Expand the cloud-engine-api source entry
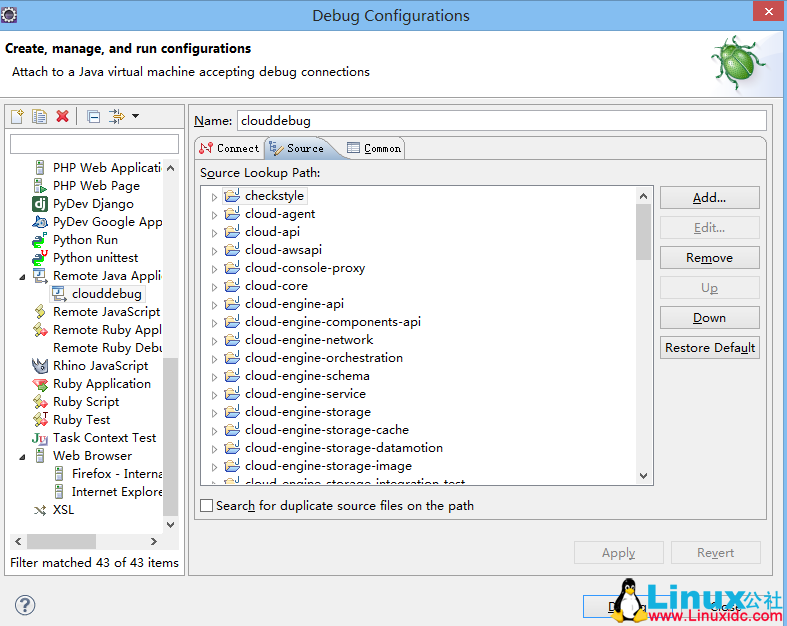 (x=214, y=305)
